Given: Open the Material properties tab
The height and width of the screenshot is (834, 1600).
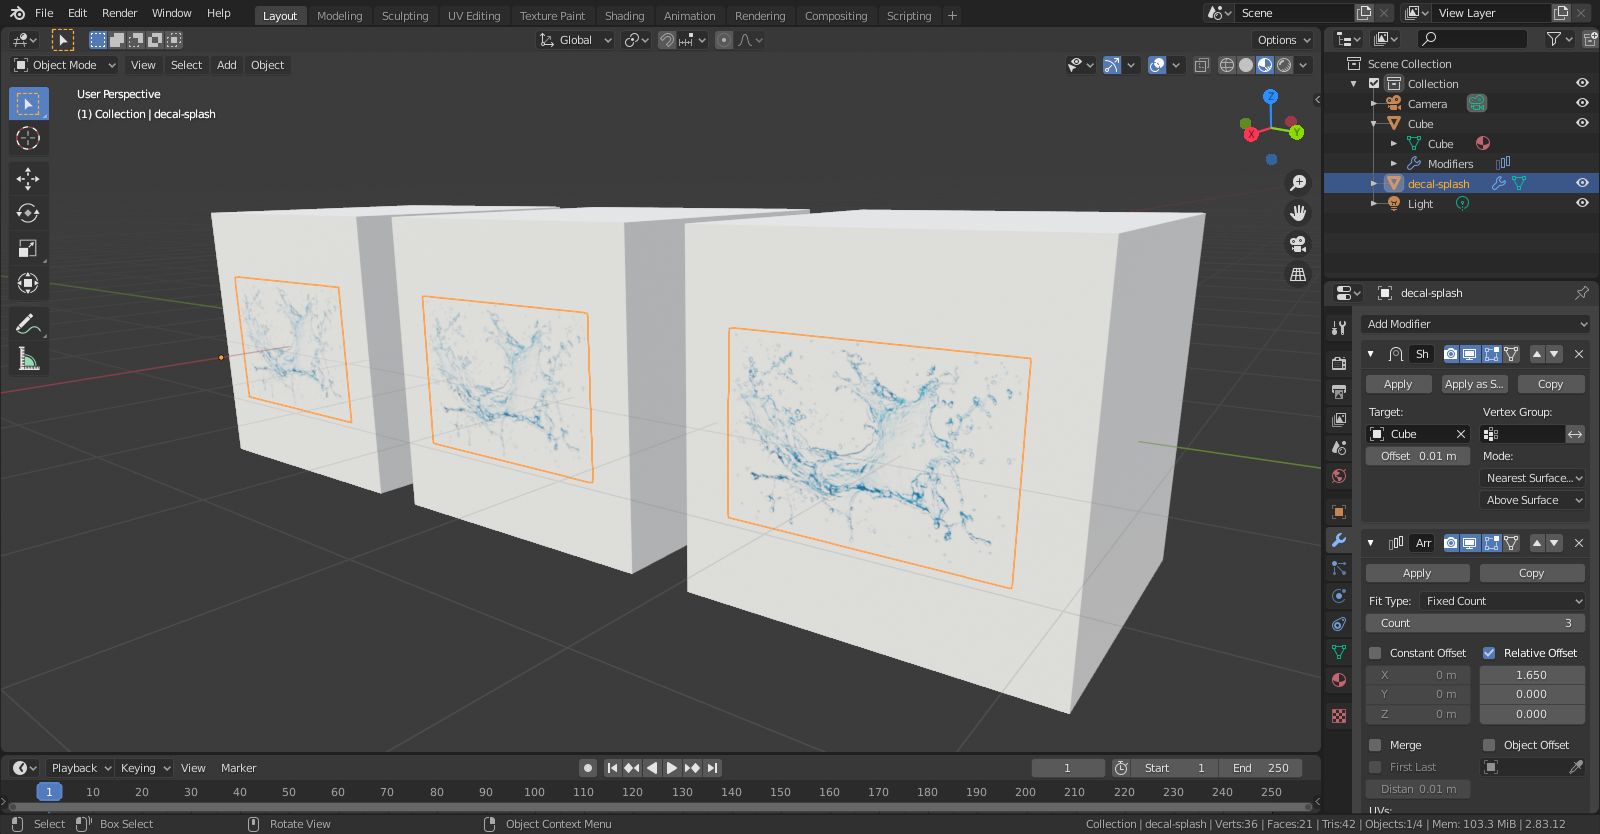Looking at the screenshot, I should [1339, 680].
